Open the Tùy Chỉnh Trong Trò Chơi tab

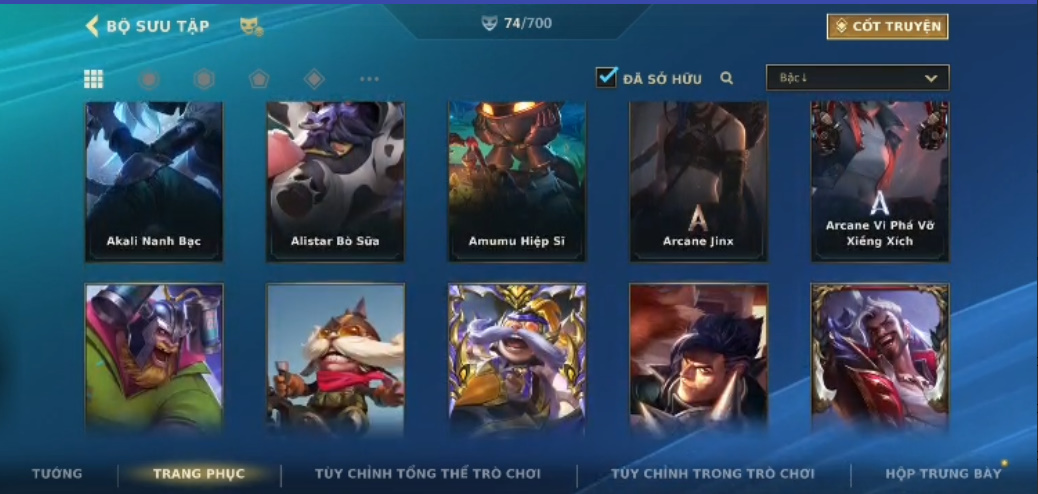pos(712,473)
